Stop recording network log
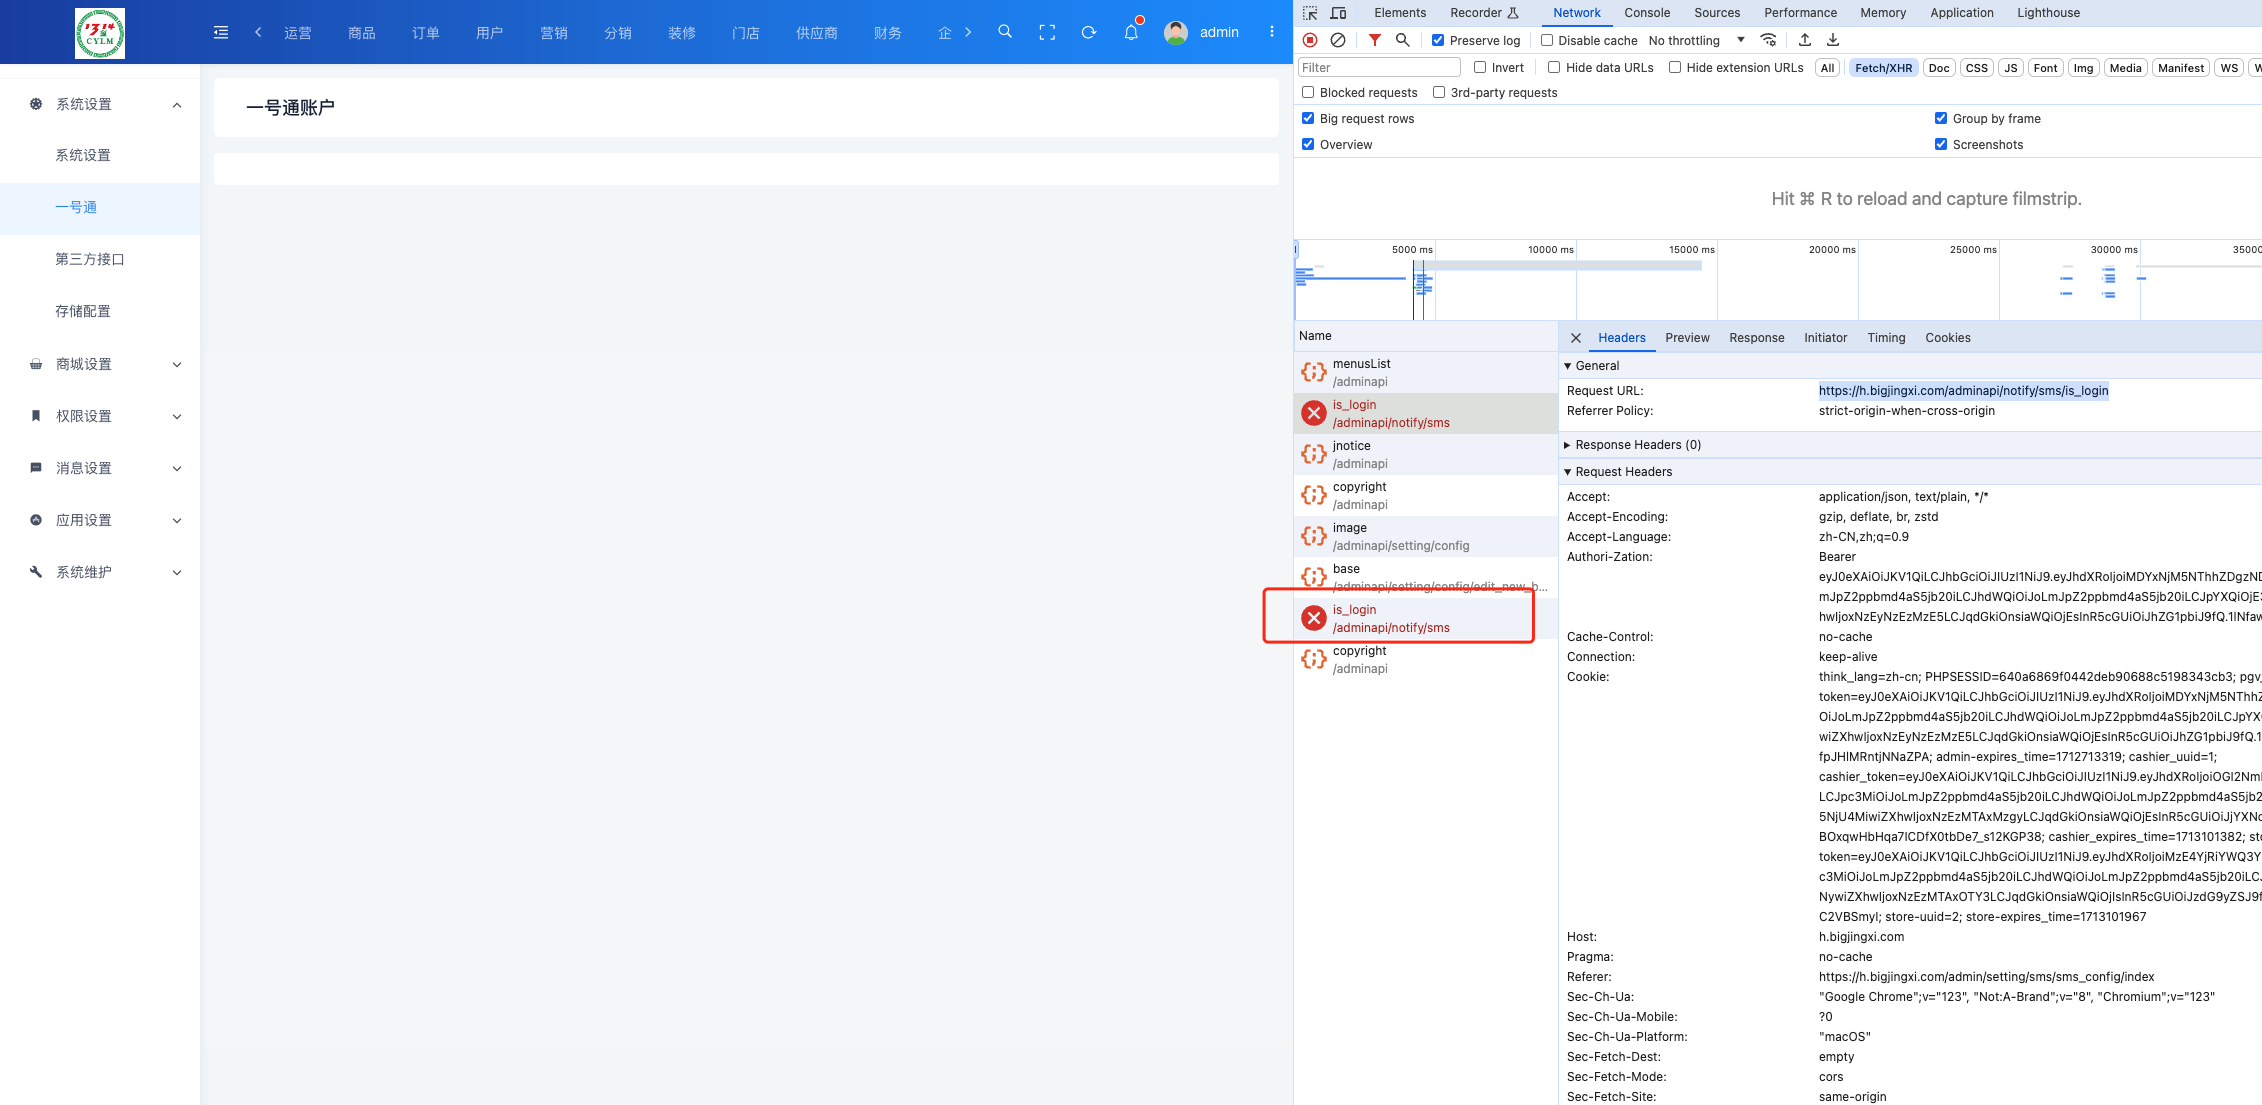This screenshot has width=2262, height=1105. pos(1310,40)
